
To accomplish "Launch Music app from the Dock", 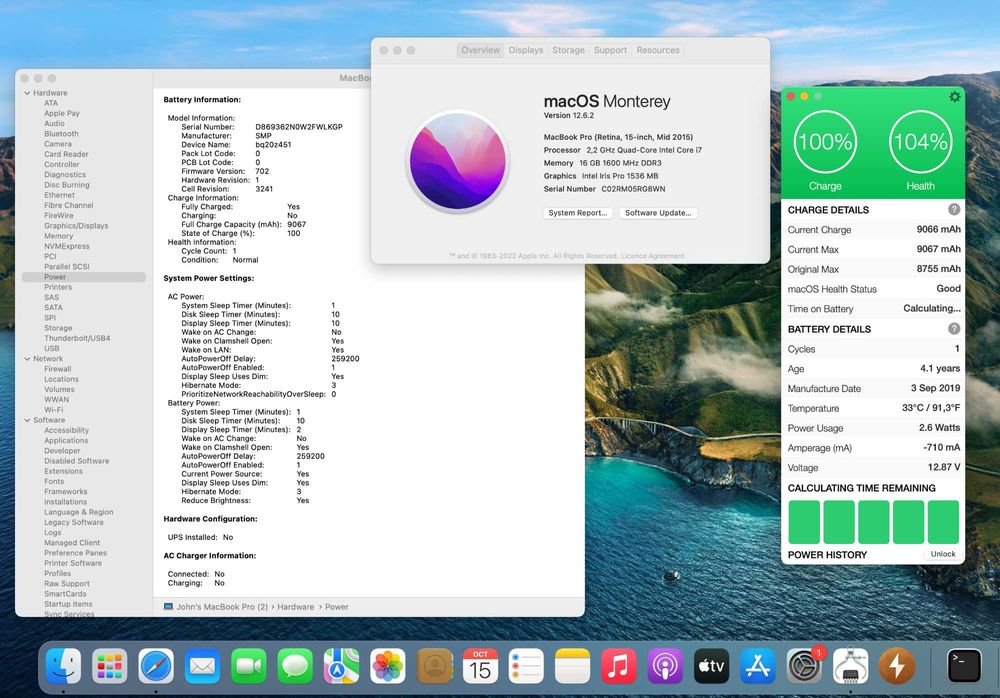I will [x=619, y=666].
